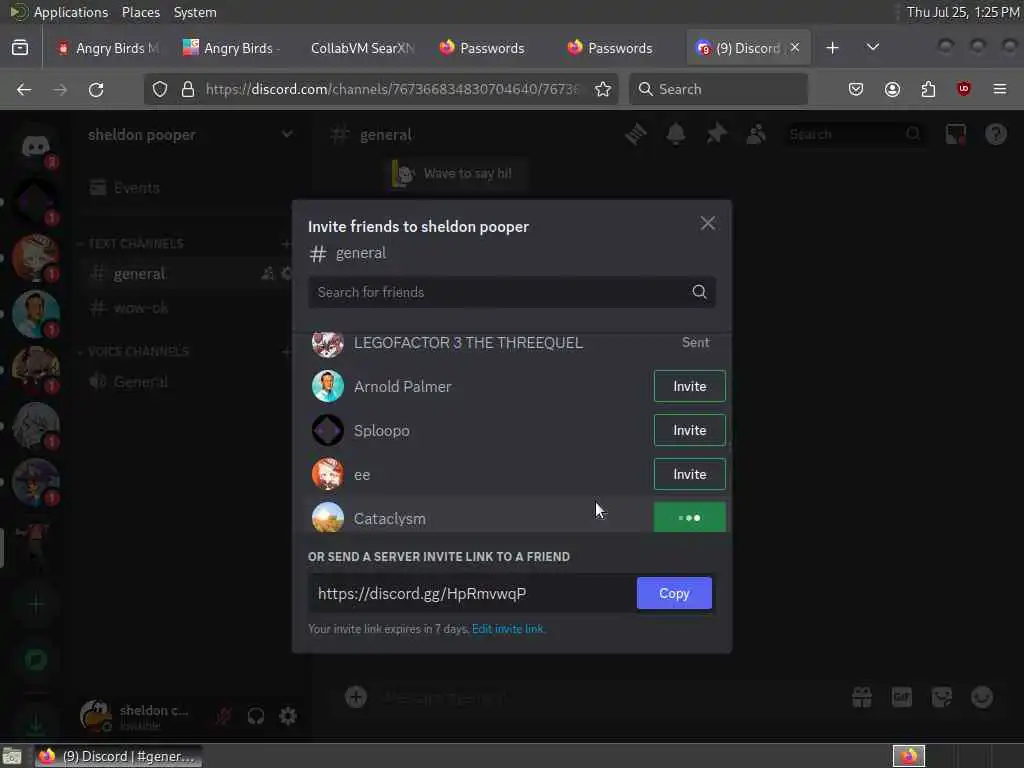Click Sploopo's avatar in the friend list
Image resolution: width=1024 pixels, height=768 pixels.
pyautogui.click(x=327, y=430)
